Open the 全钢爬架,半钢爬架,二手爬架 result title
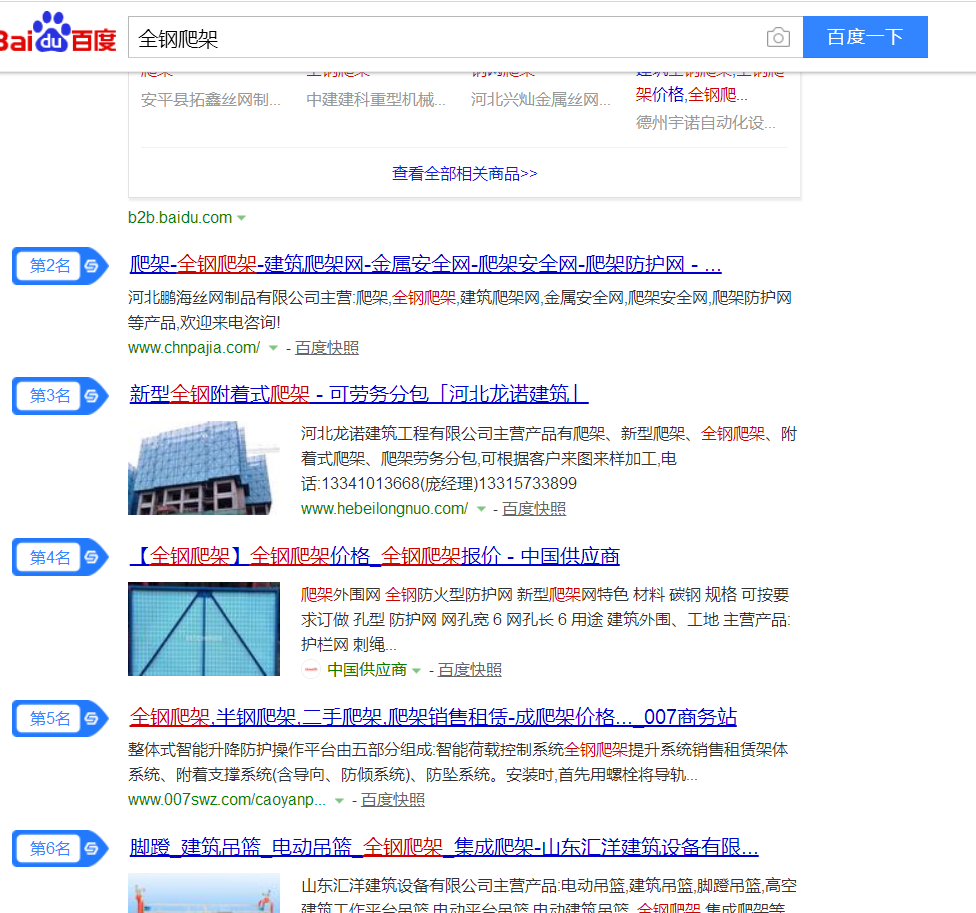 coord(433,717)
